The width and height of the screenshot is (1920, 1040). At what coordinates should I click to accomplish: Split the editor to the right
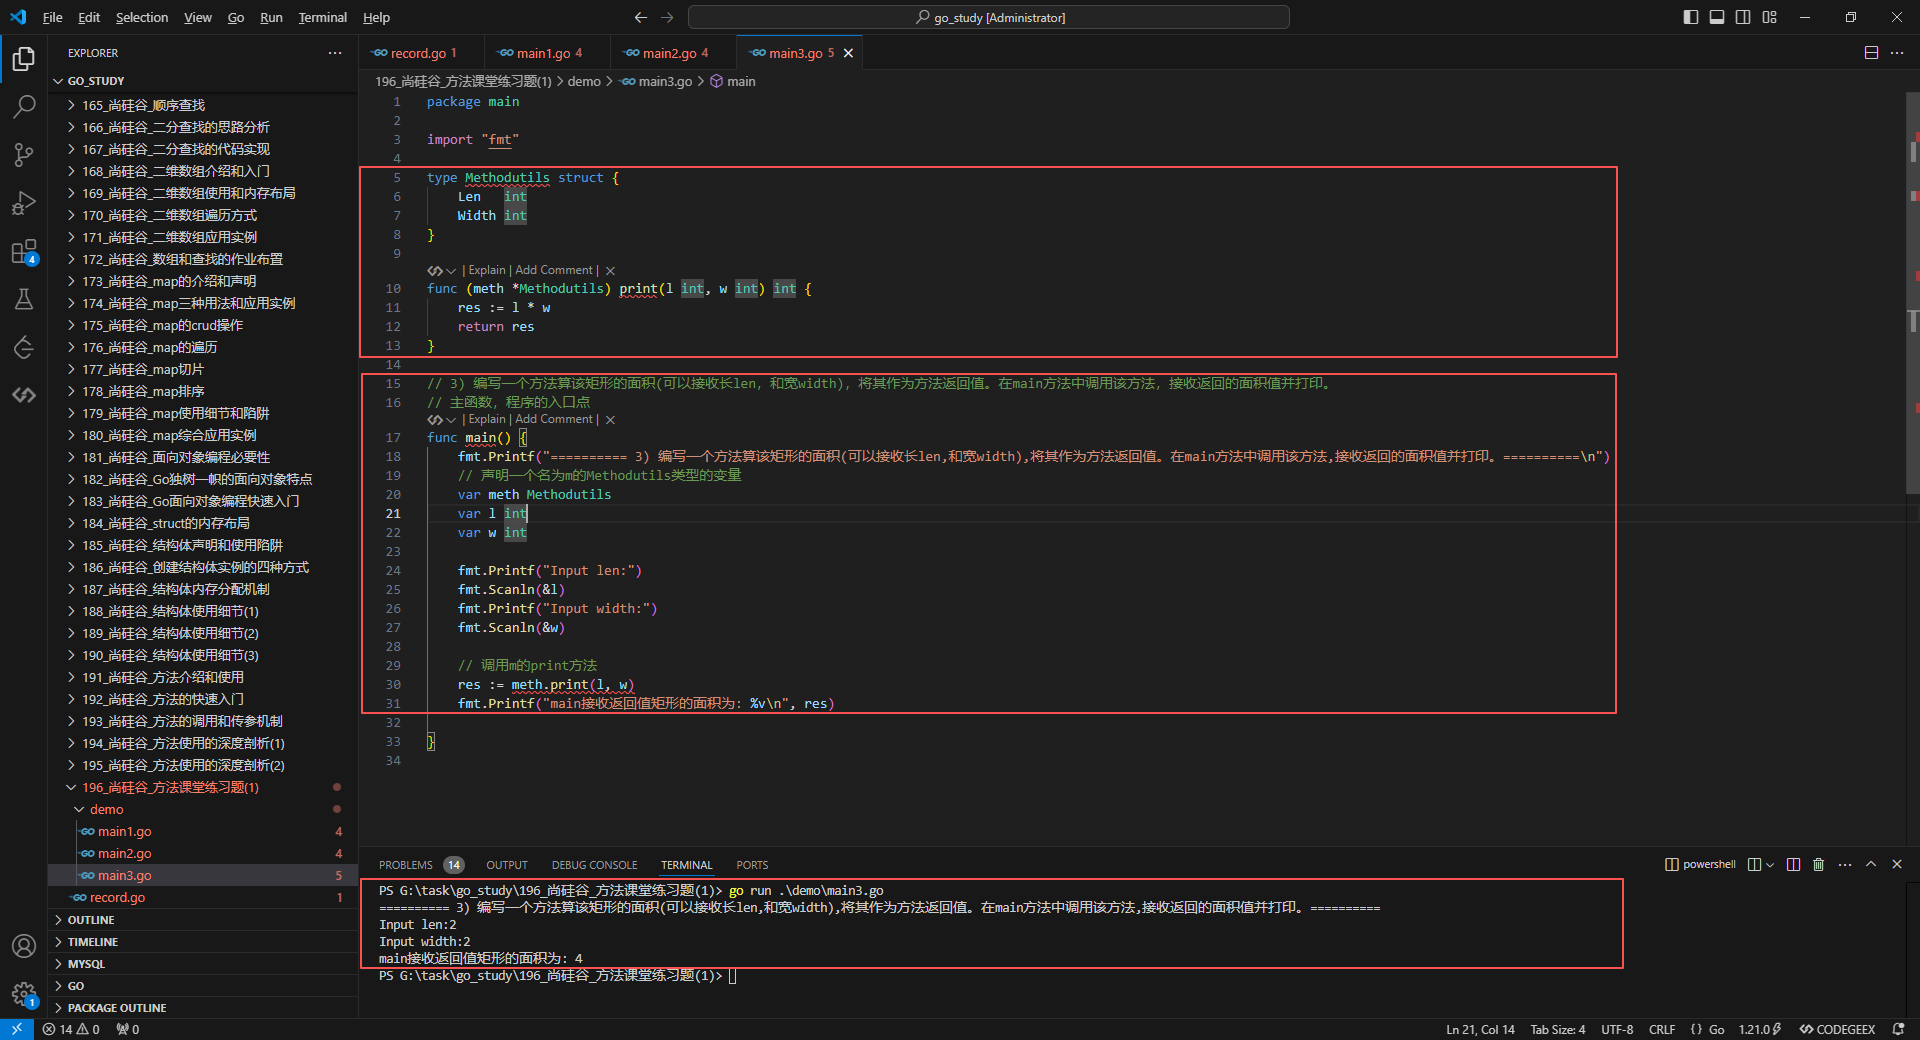pos(1871,53)
